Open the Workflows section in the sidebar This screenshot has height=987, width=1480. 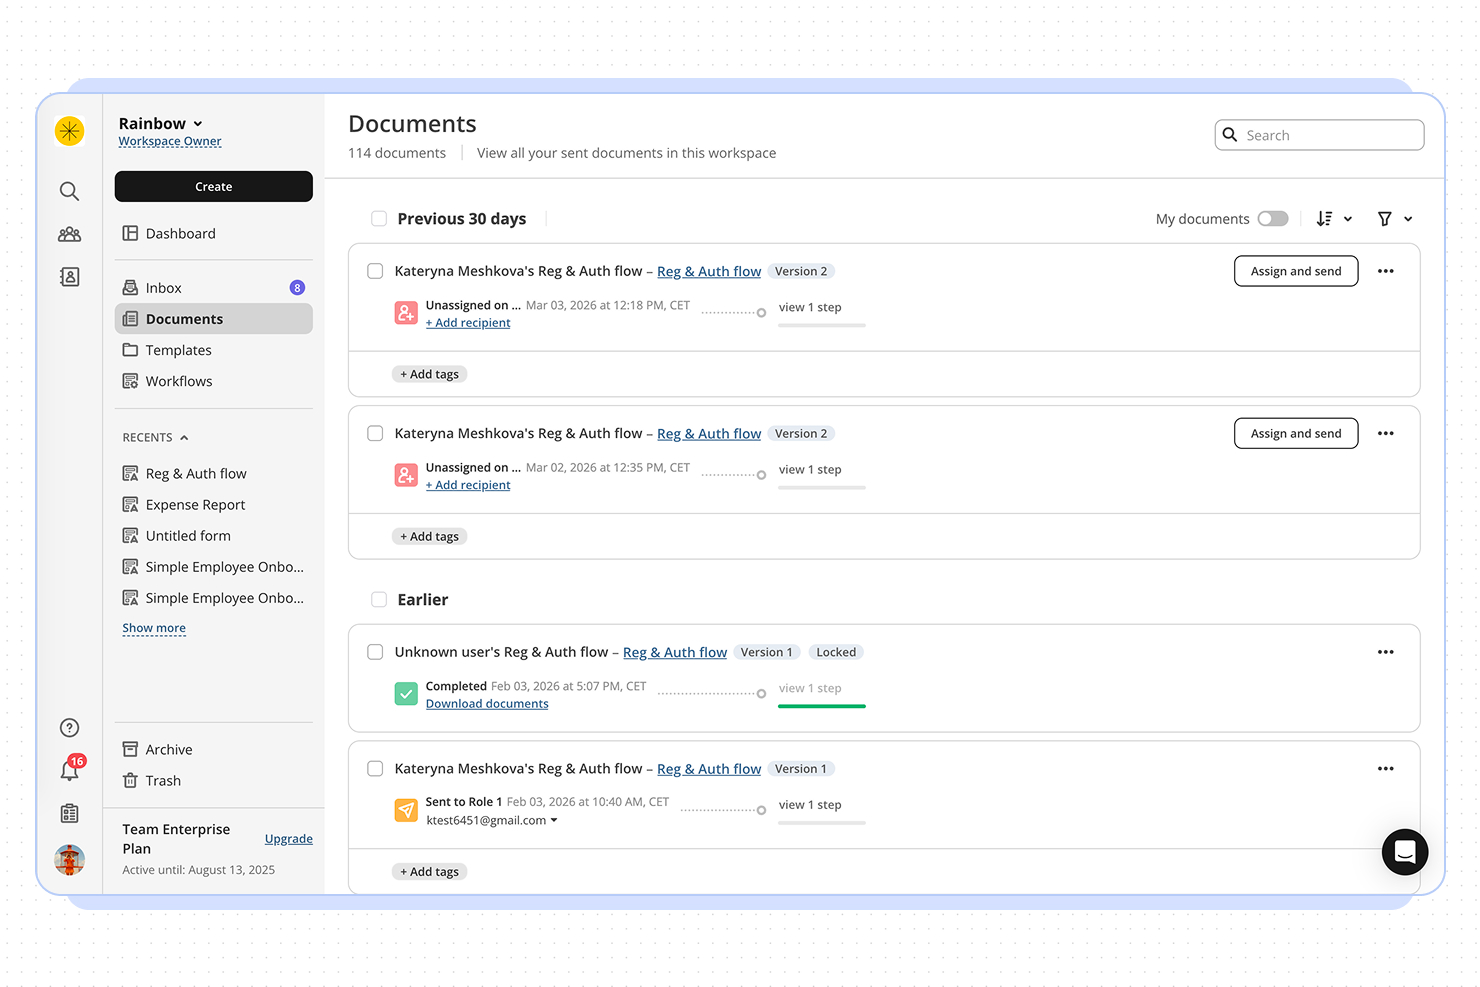[178, 381]
